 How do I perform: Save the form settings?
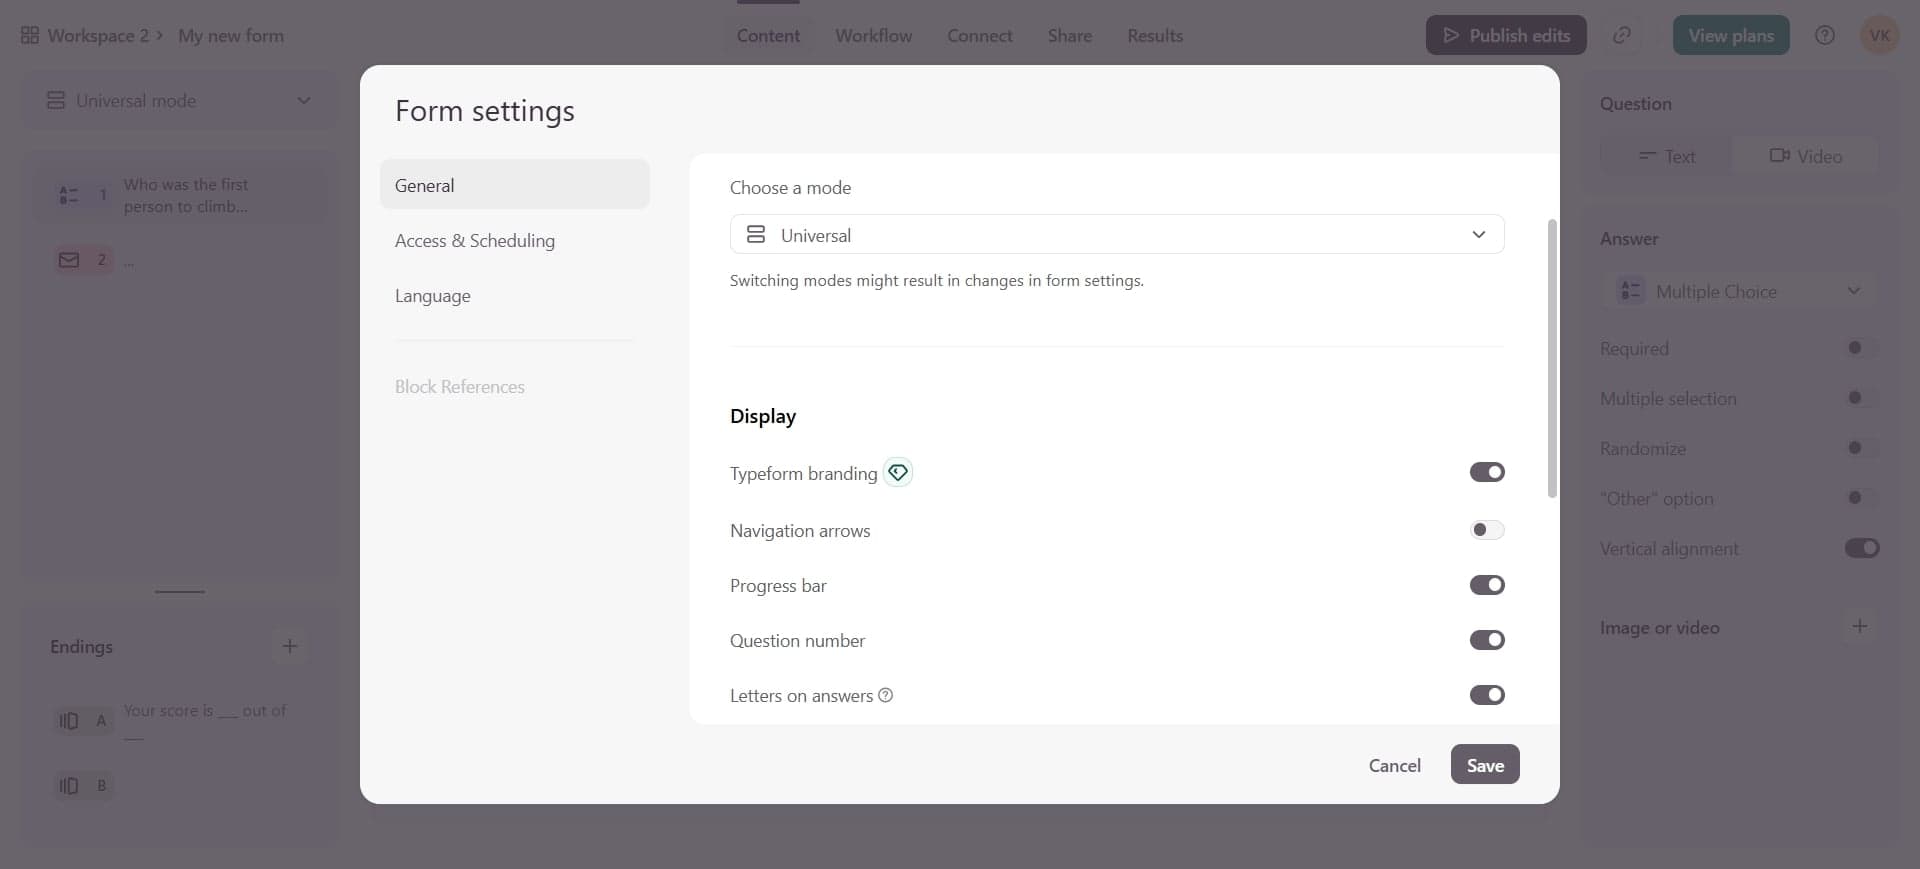pos(1485,764)
